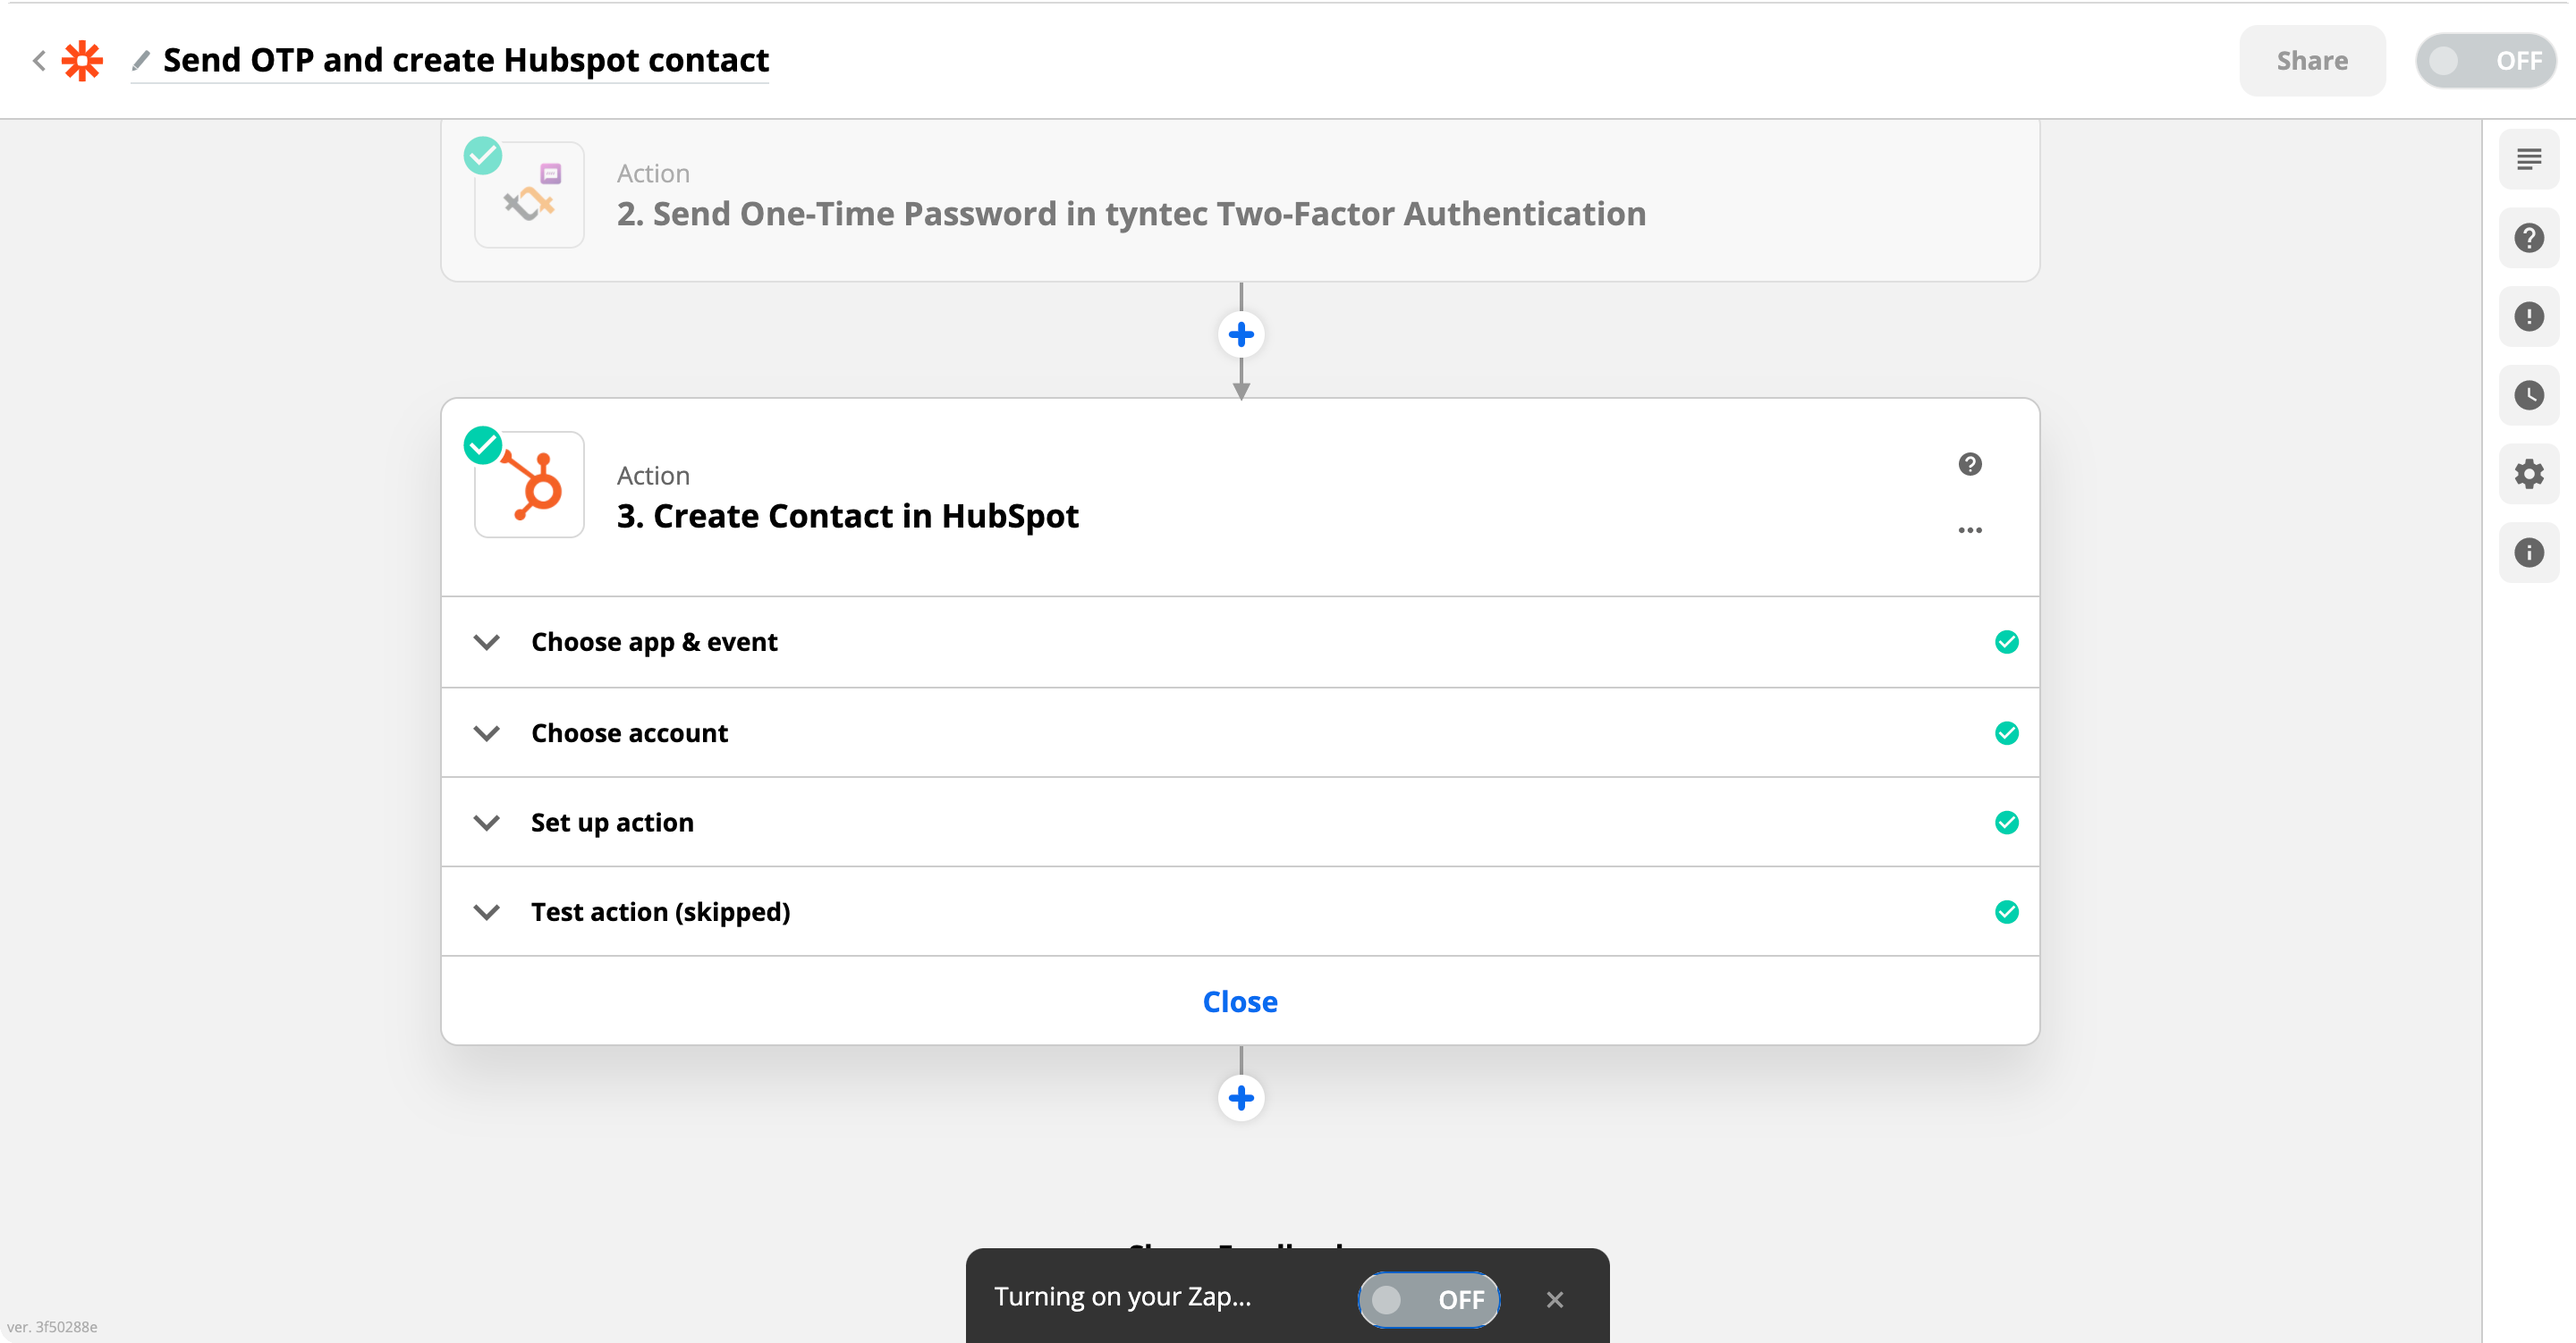Expand the Test action (skipped) section
Screen dimensions: 2576x1343
[1240, 912]
